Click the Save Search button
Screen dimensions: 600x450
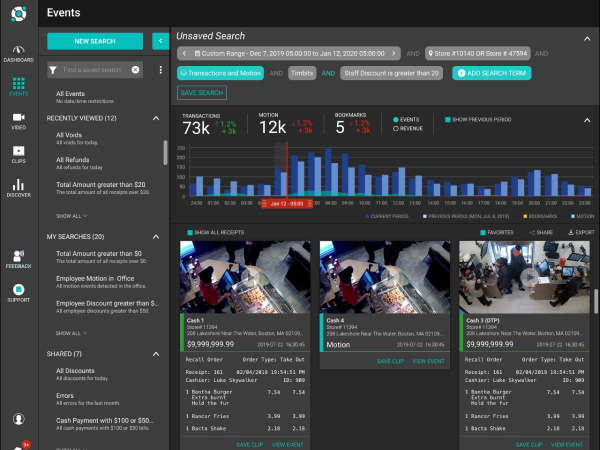tap(202, 93)
